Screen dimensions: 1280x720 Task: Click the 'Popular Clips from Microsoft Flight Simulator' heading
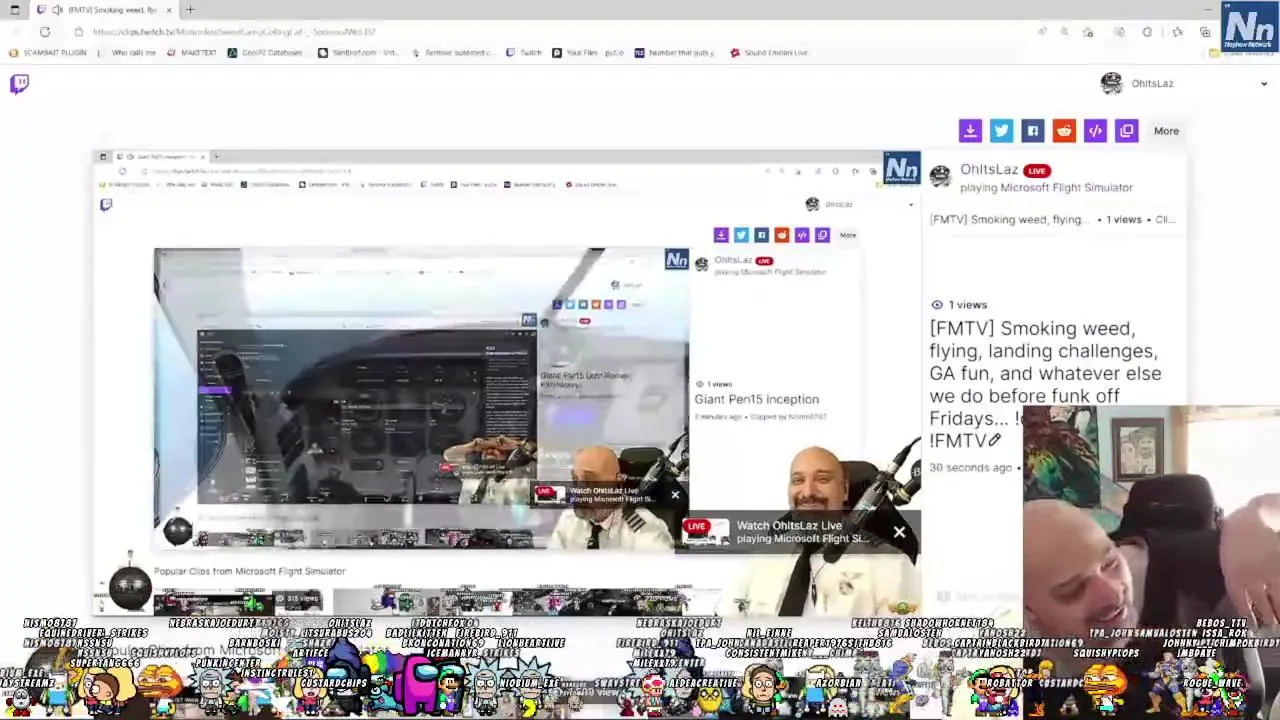[250, 571]
